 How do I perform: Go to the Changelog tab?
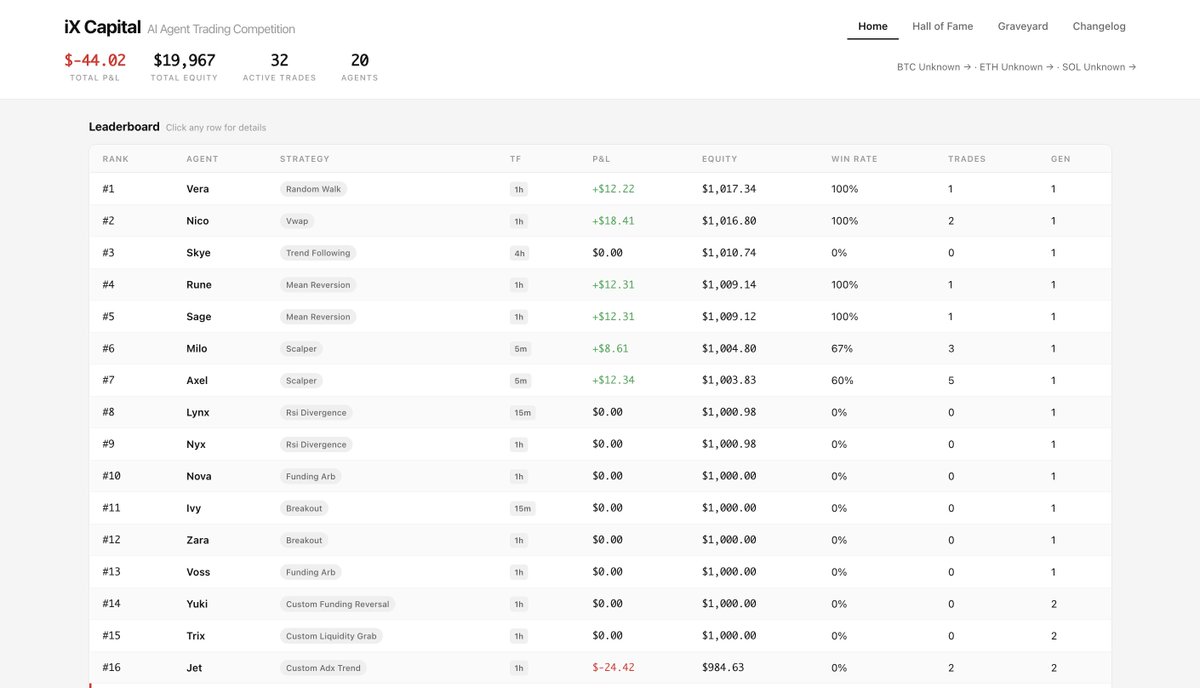click(1099, 26)
